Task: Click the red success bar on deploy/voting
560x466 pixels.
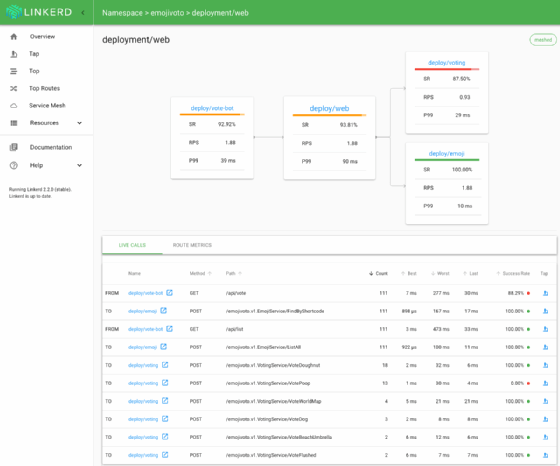Action: [x=447, y=69]
